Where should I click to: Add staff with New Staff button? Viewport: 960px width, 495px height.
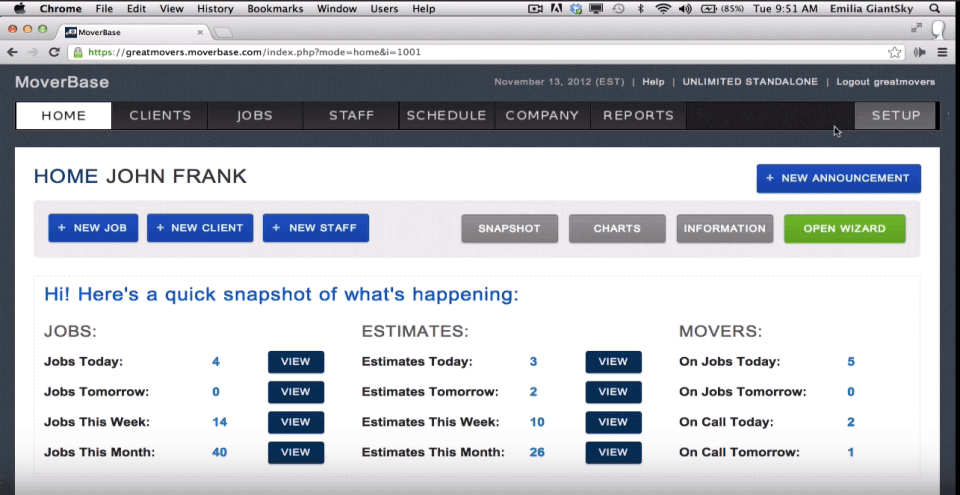316,228
